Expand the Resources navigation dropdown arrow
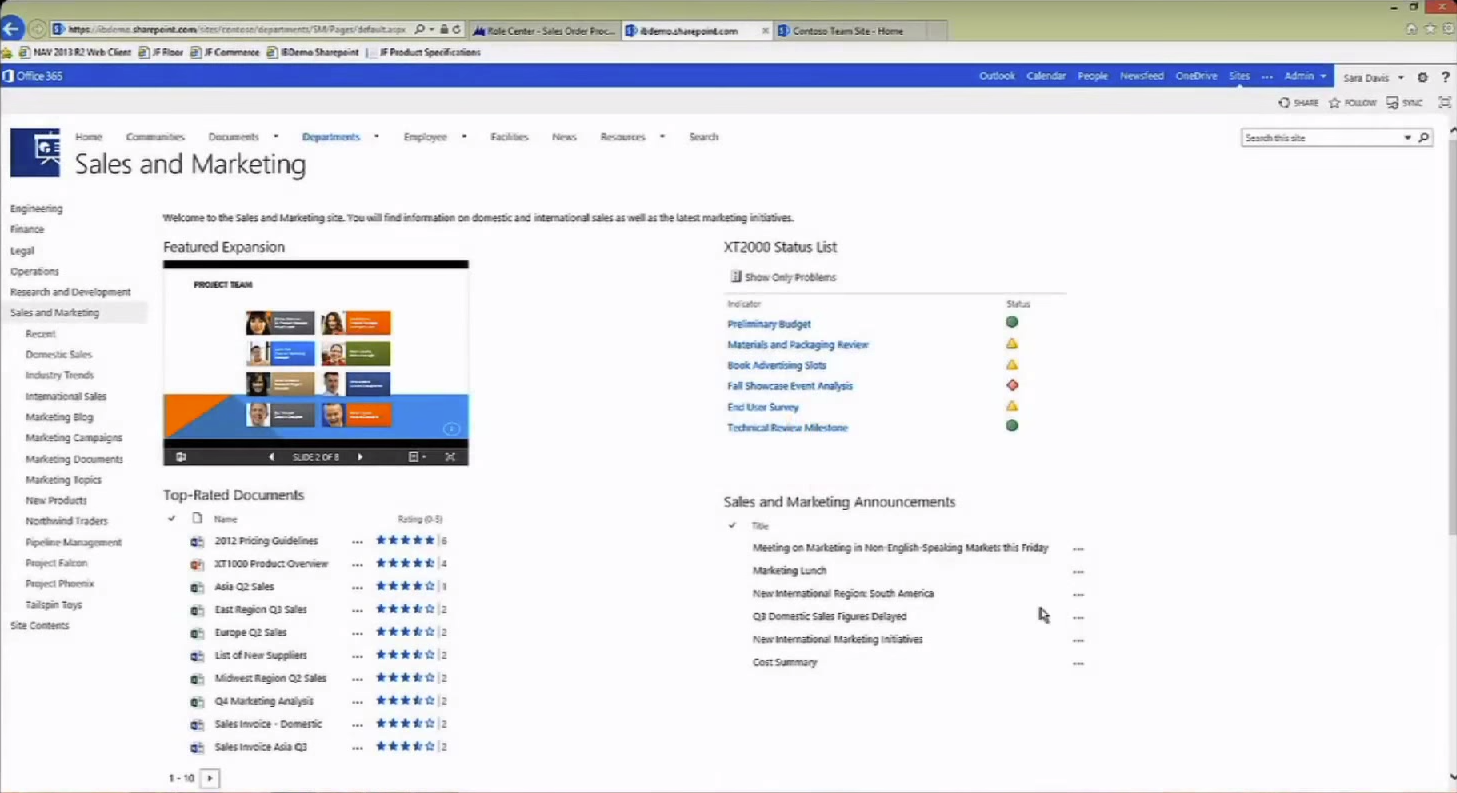 coord(662,137)
